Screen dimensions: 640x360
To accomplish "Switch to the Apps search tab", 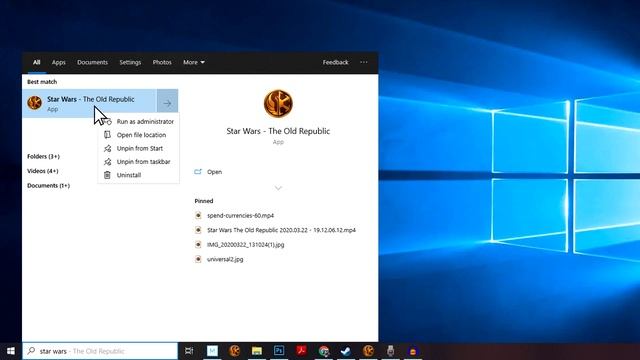I will 58,62.
